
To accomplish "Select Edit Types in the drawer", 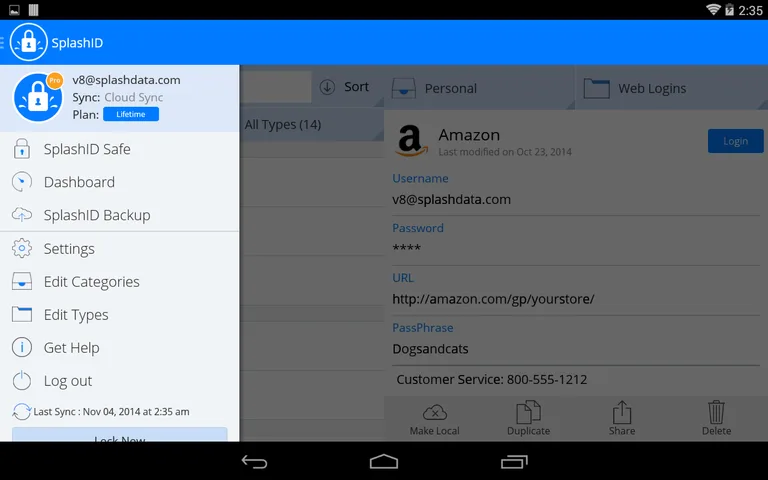I will coord(120,314).
